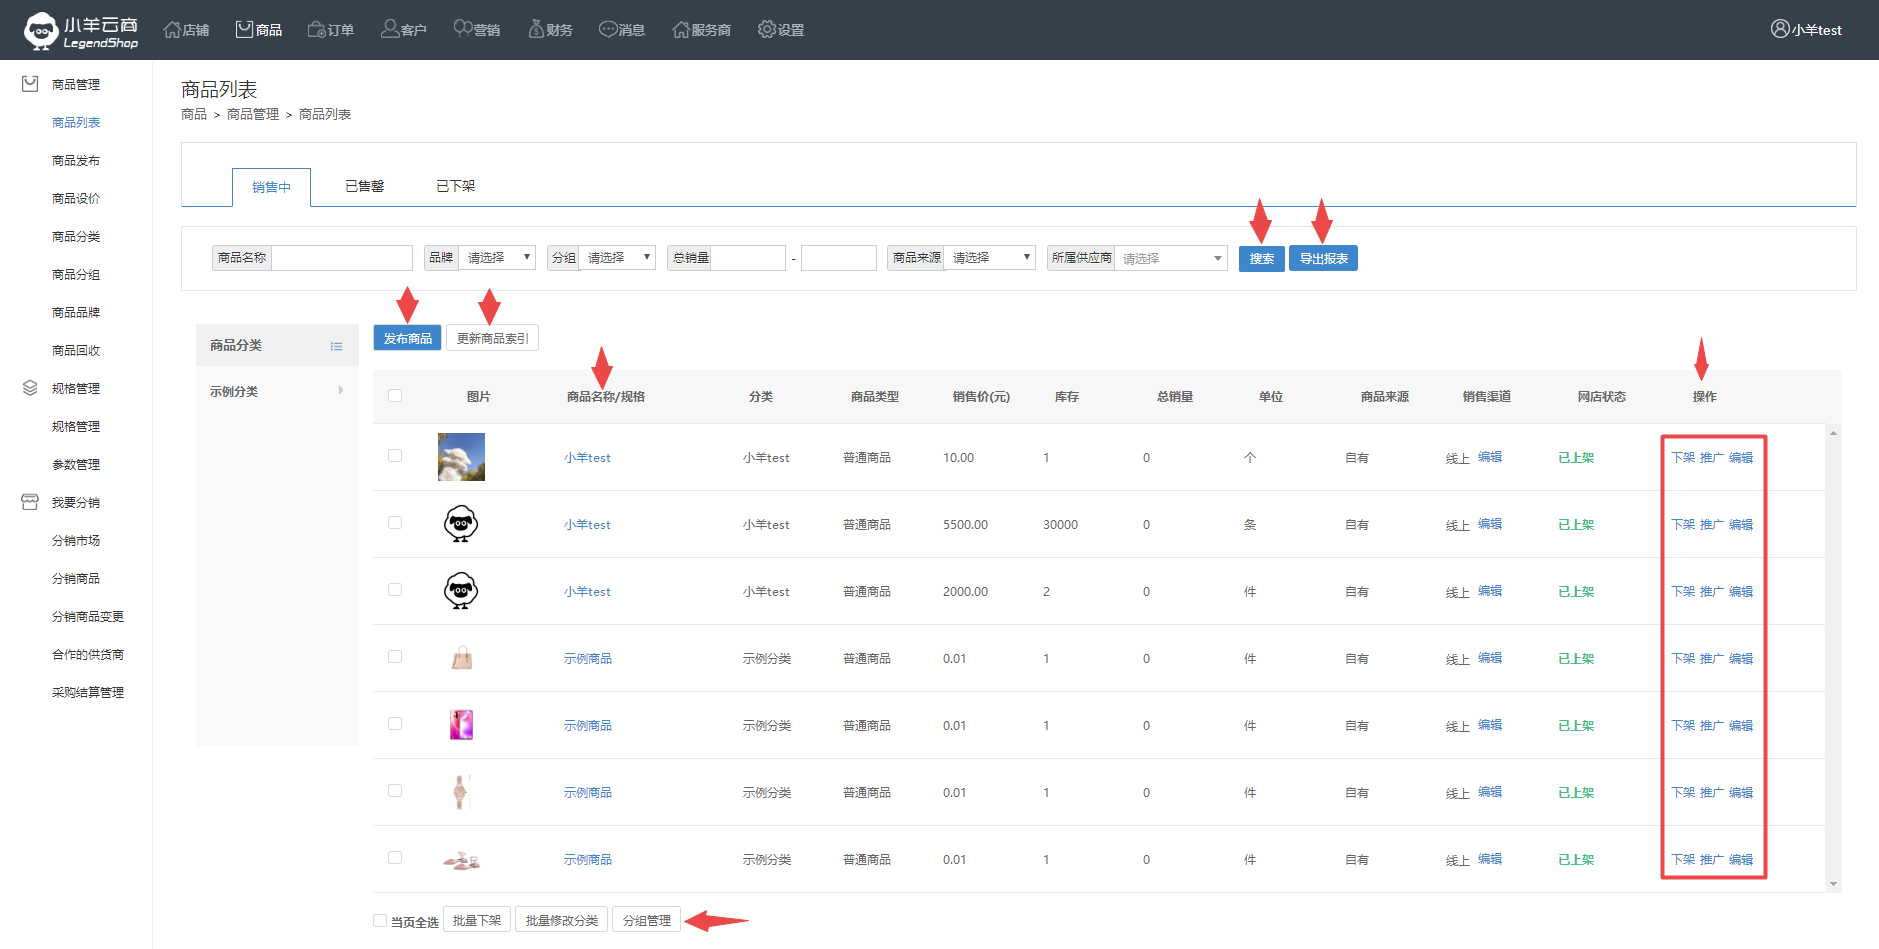Click the 发布商品 button

[x=407, y=339]
